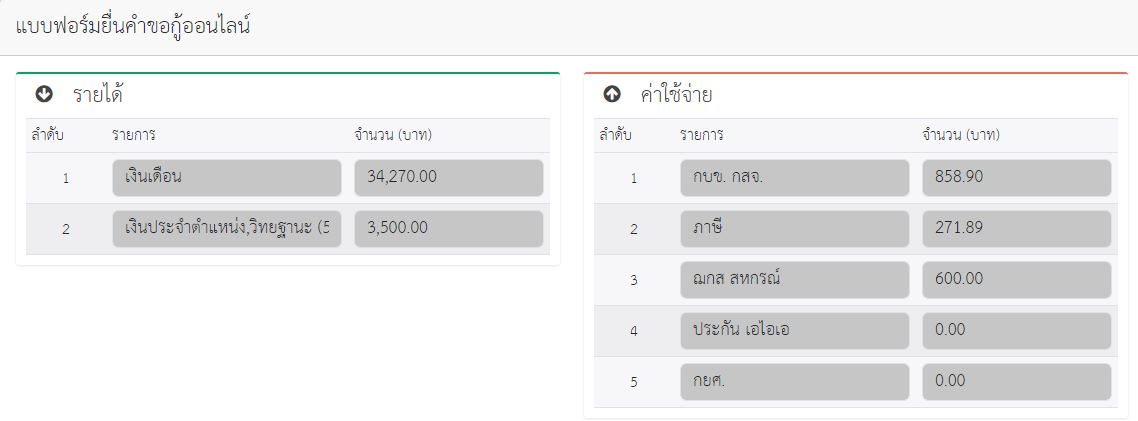Select the ภาษี expense field

coord(795,229)
